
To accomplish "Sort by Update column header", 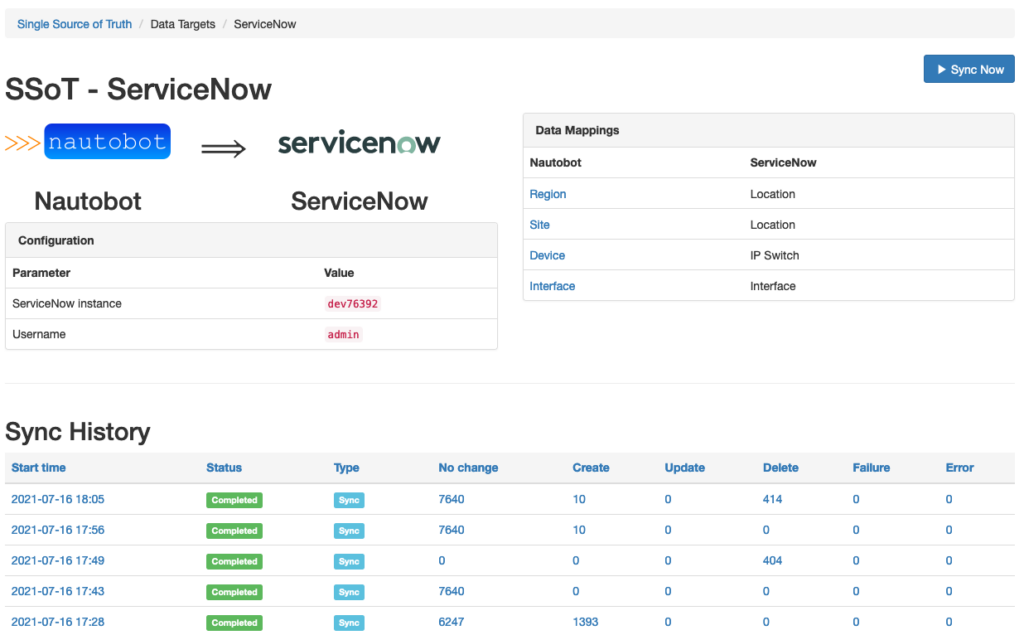I will coord(684,468).
